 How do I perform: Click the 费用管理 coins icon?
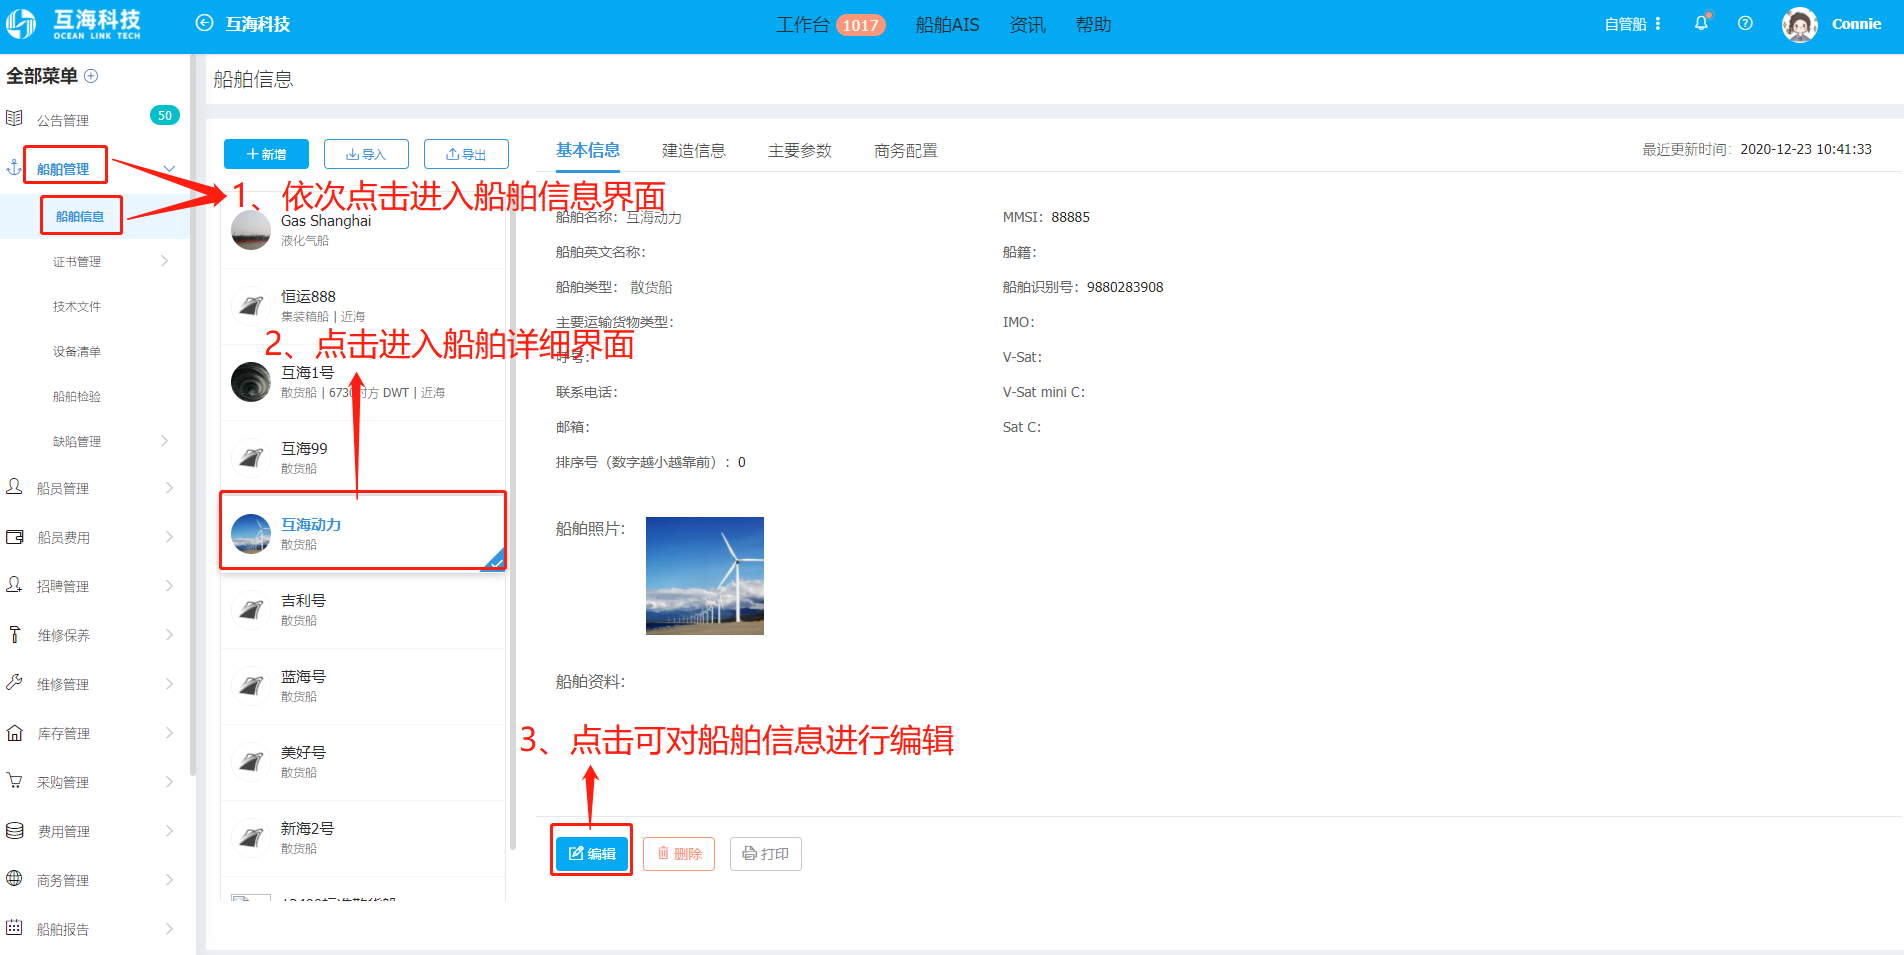[14, 830]
